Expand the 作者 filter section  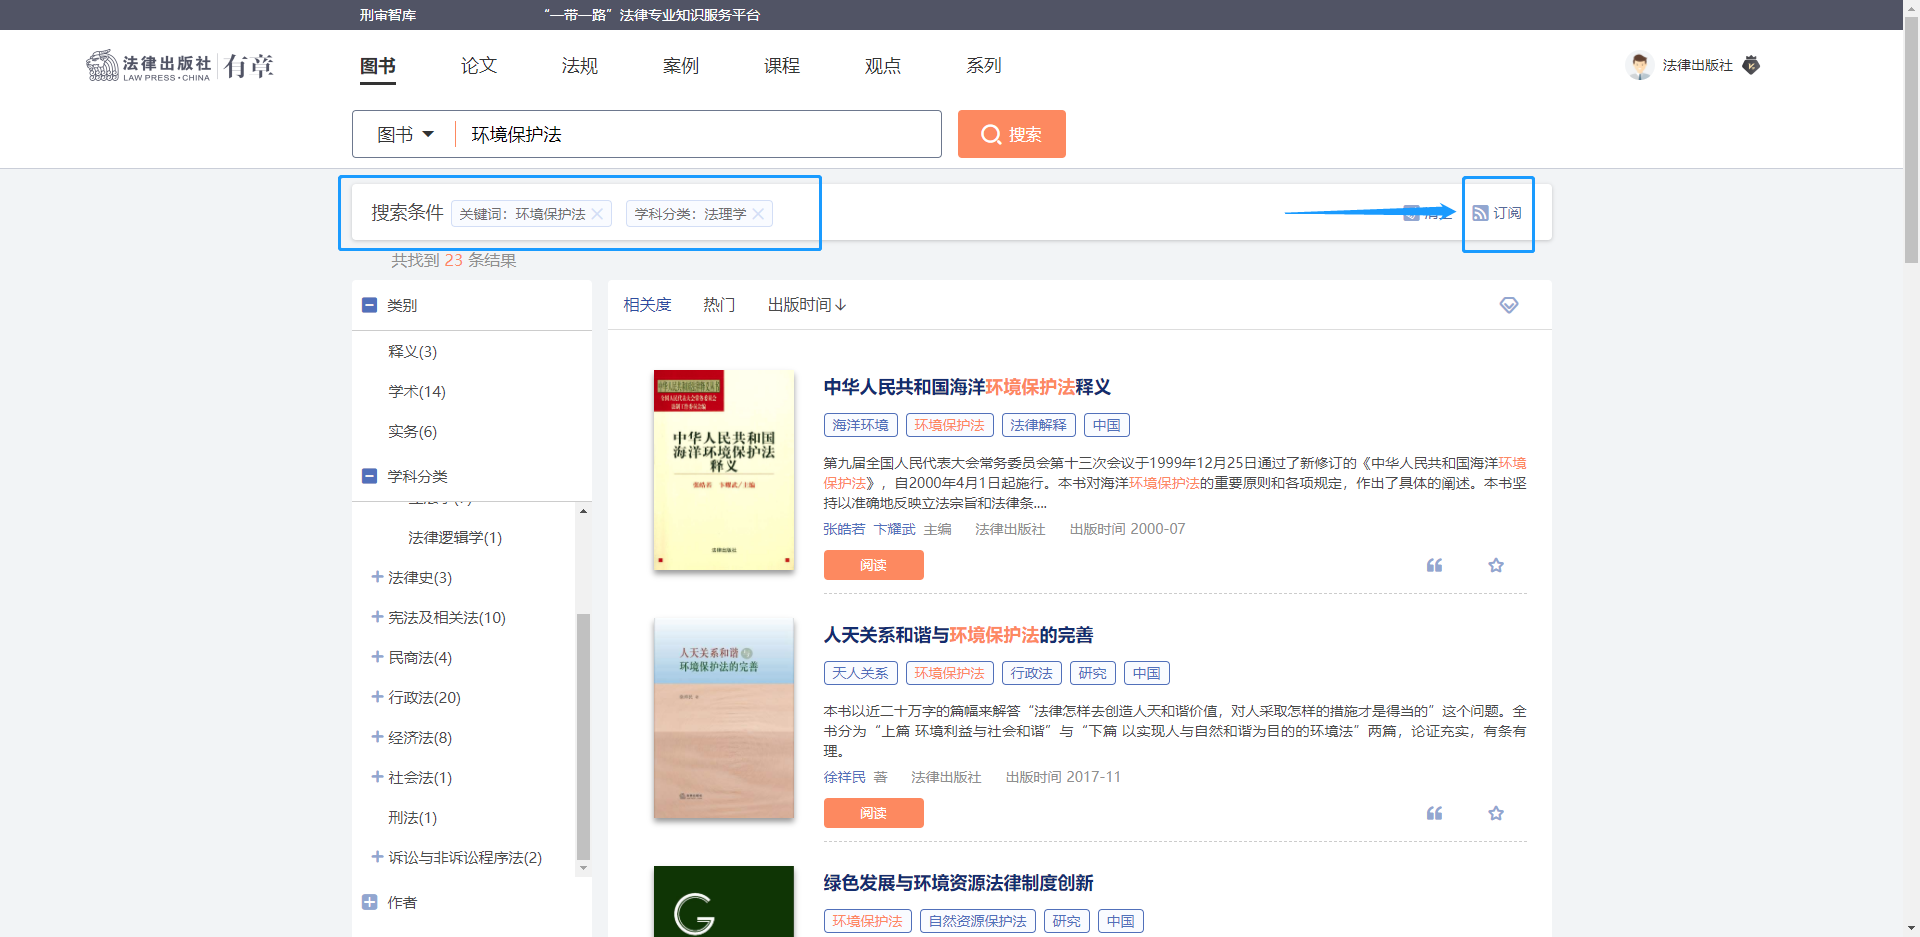[x=369, y=902]
